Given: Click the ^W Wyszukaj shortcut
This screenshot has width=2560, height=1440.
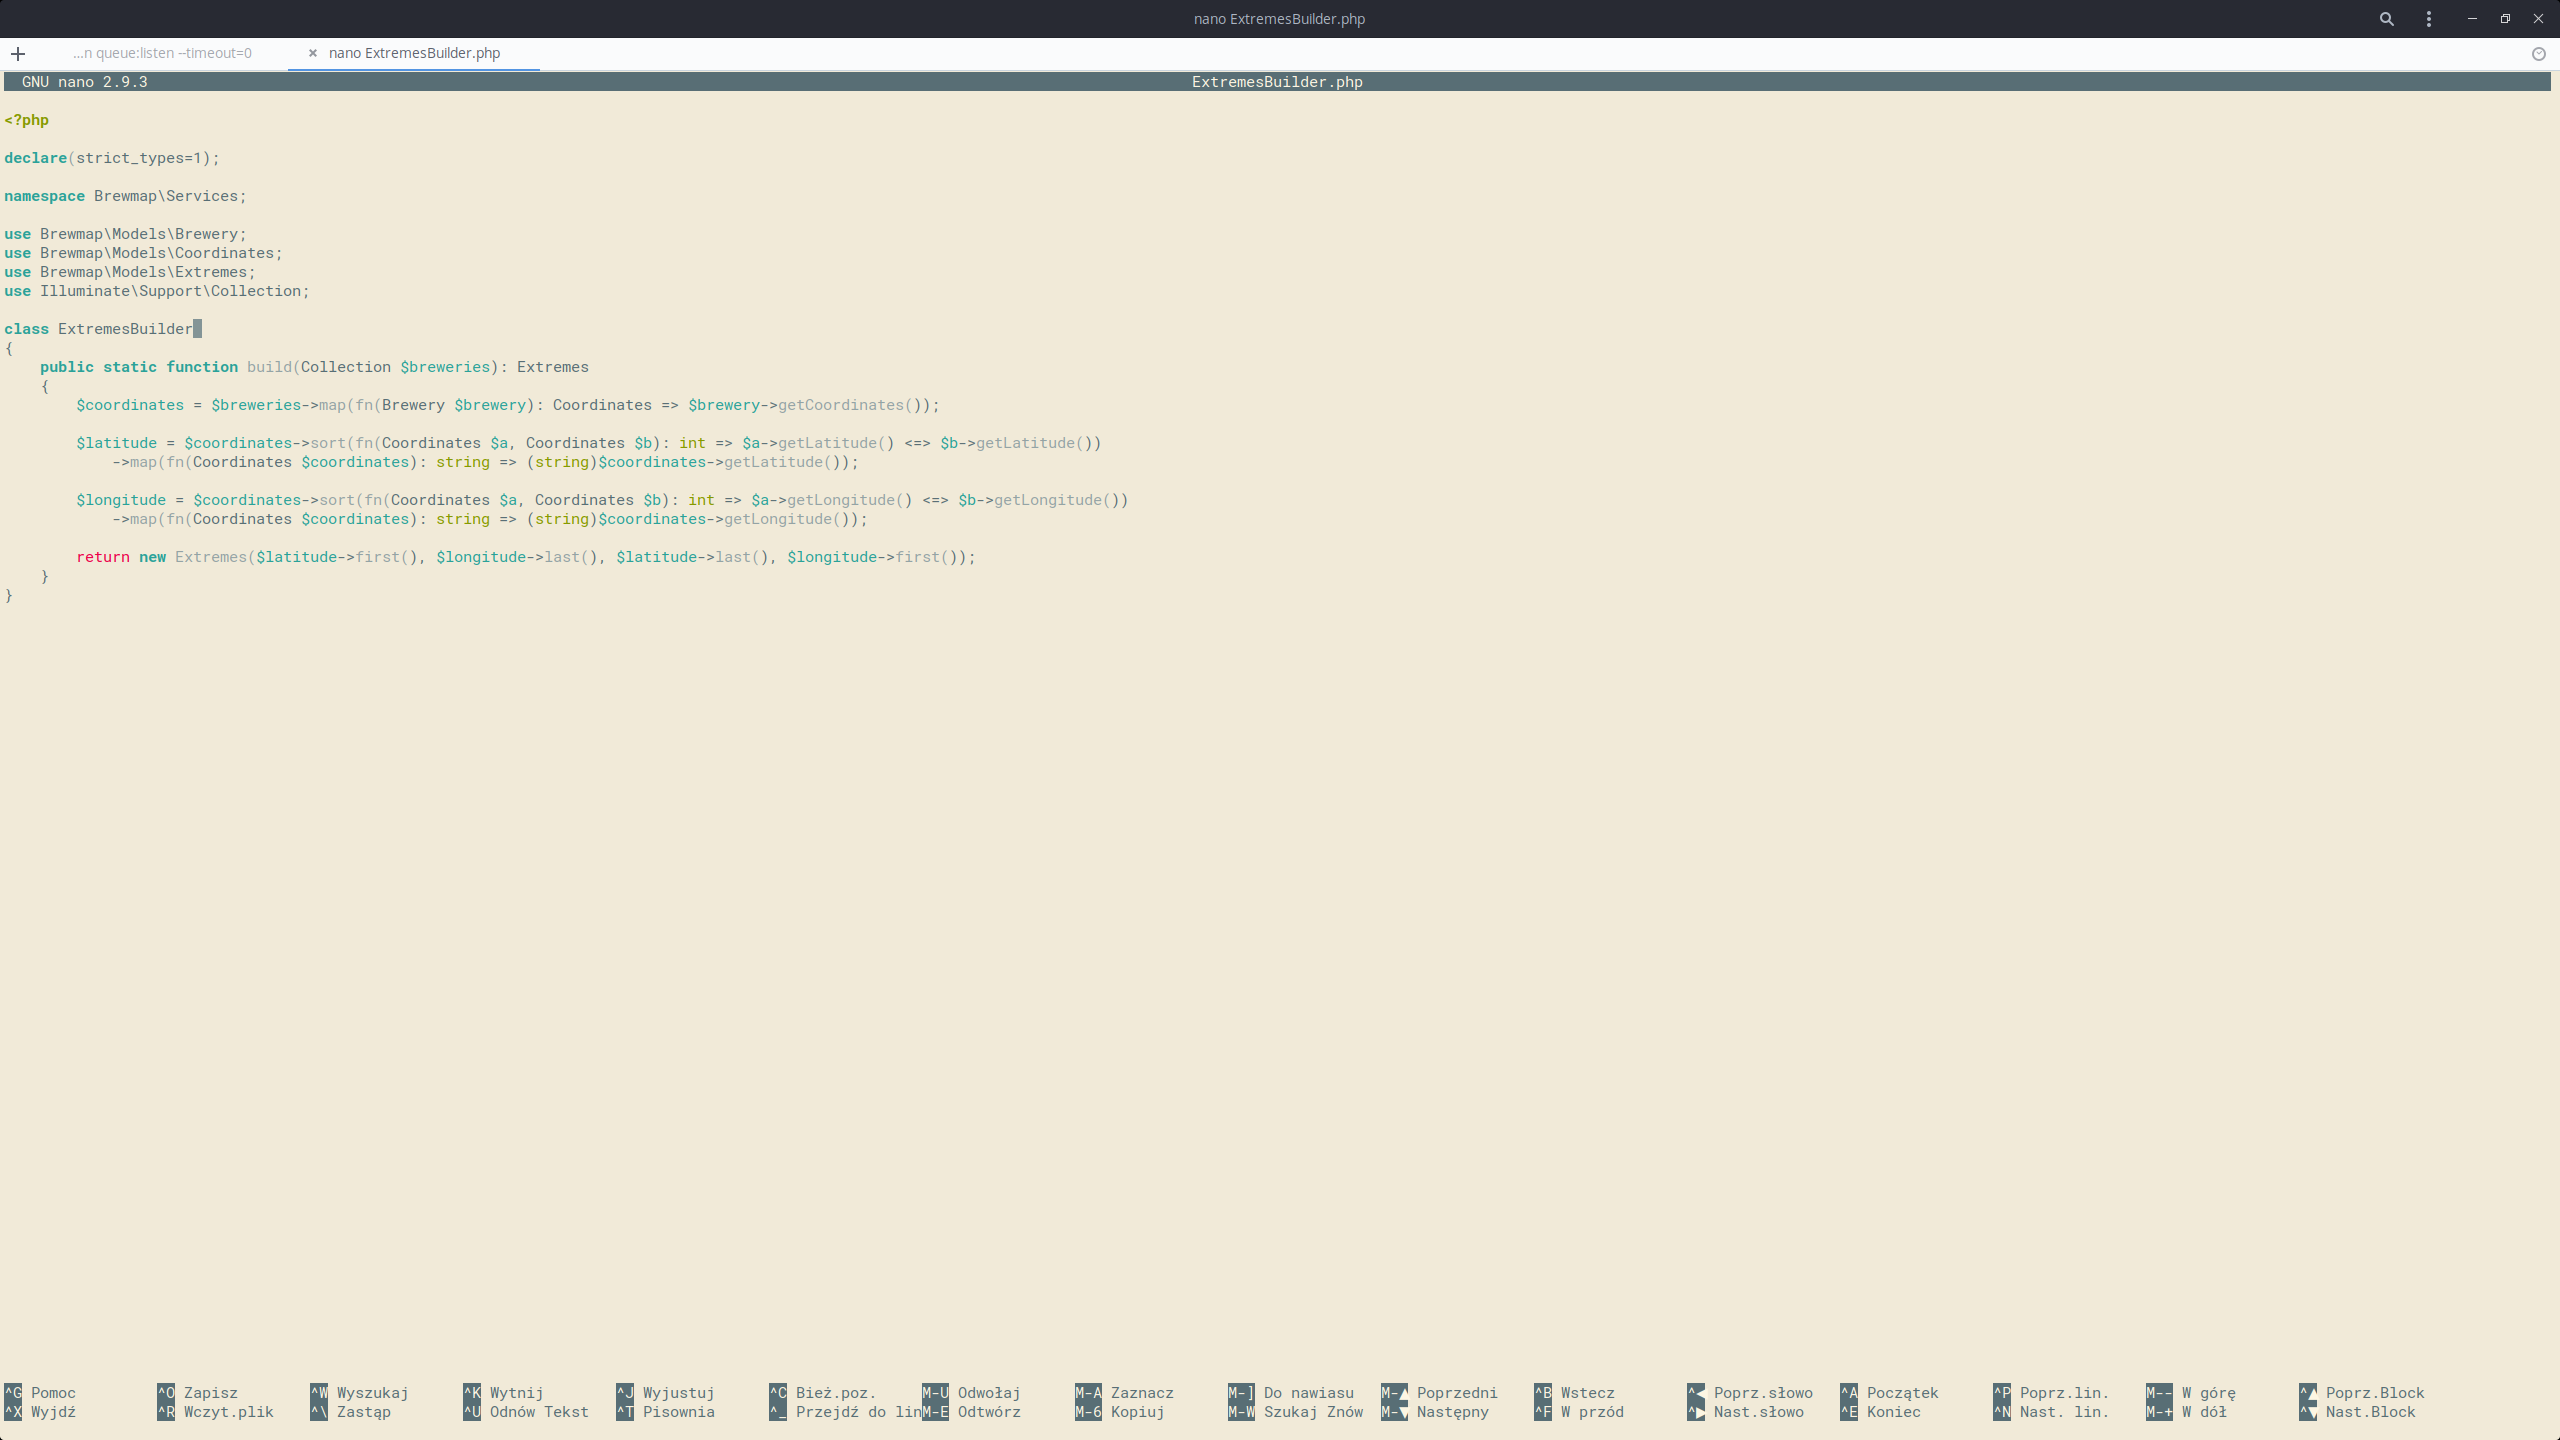Looking at the screenshot, I should click(359, 1393).
